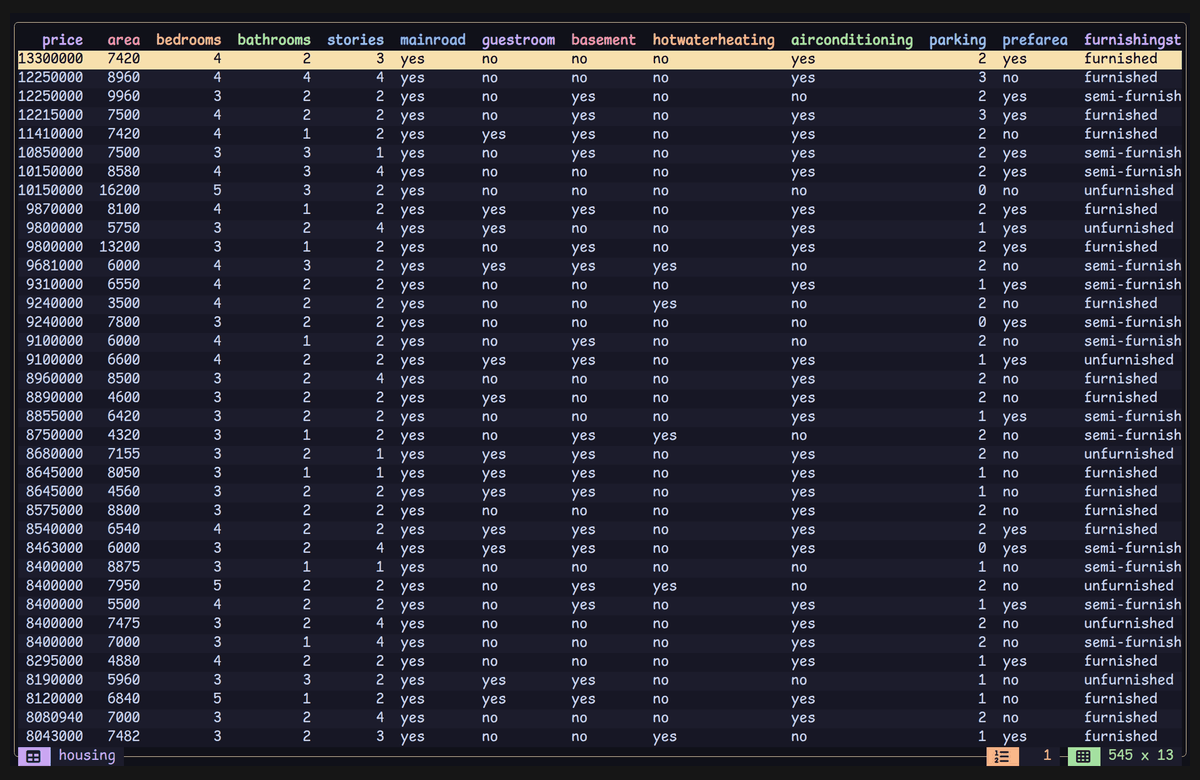Click the guestroom column header
Viewport: 1200px width, 780px height.
point(518,40)
